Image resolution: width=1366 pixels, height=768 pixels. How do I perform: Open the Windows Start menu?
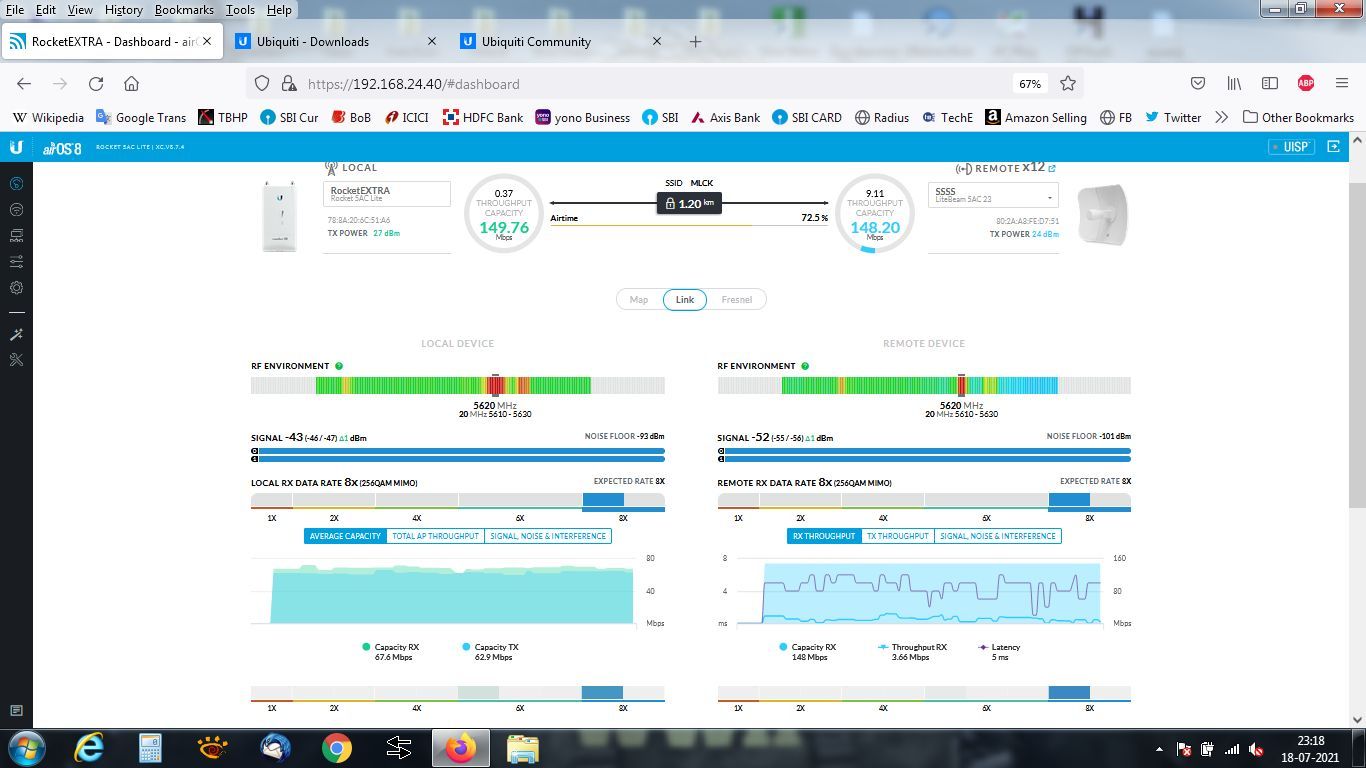(x=27, y=748)
